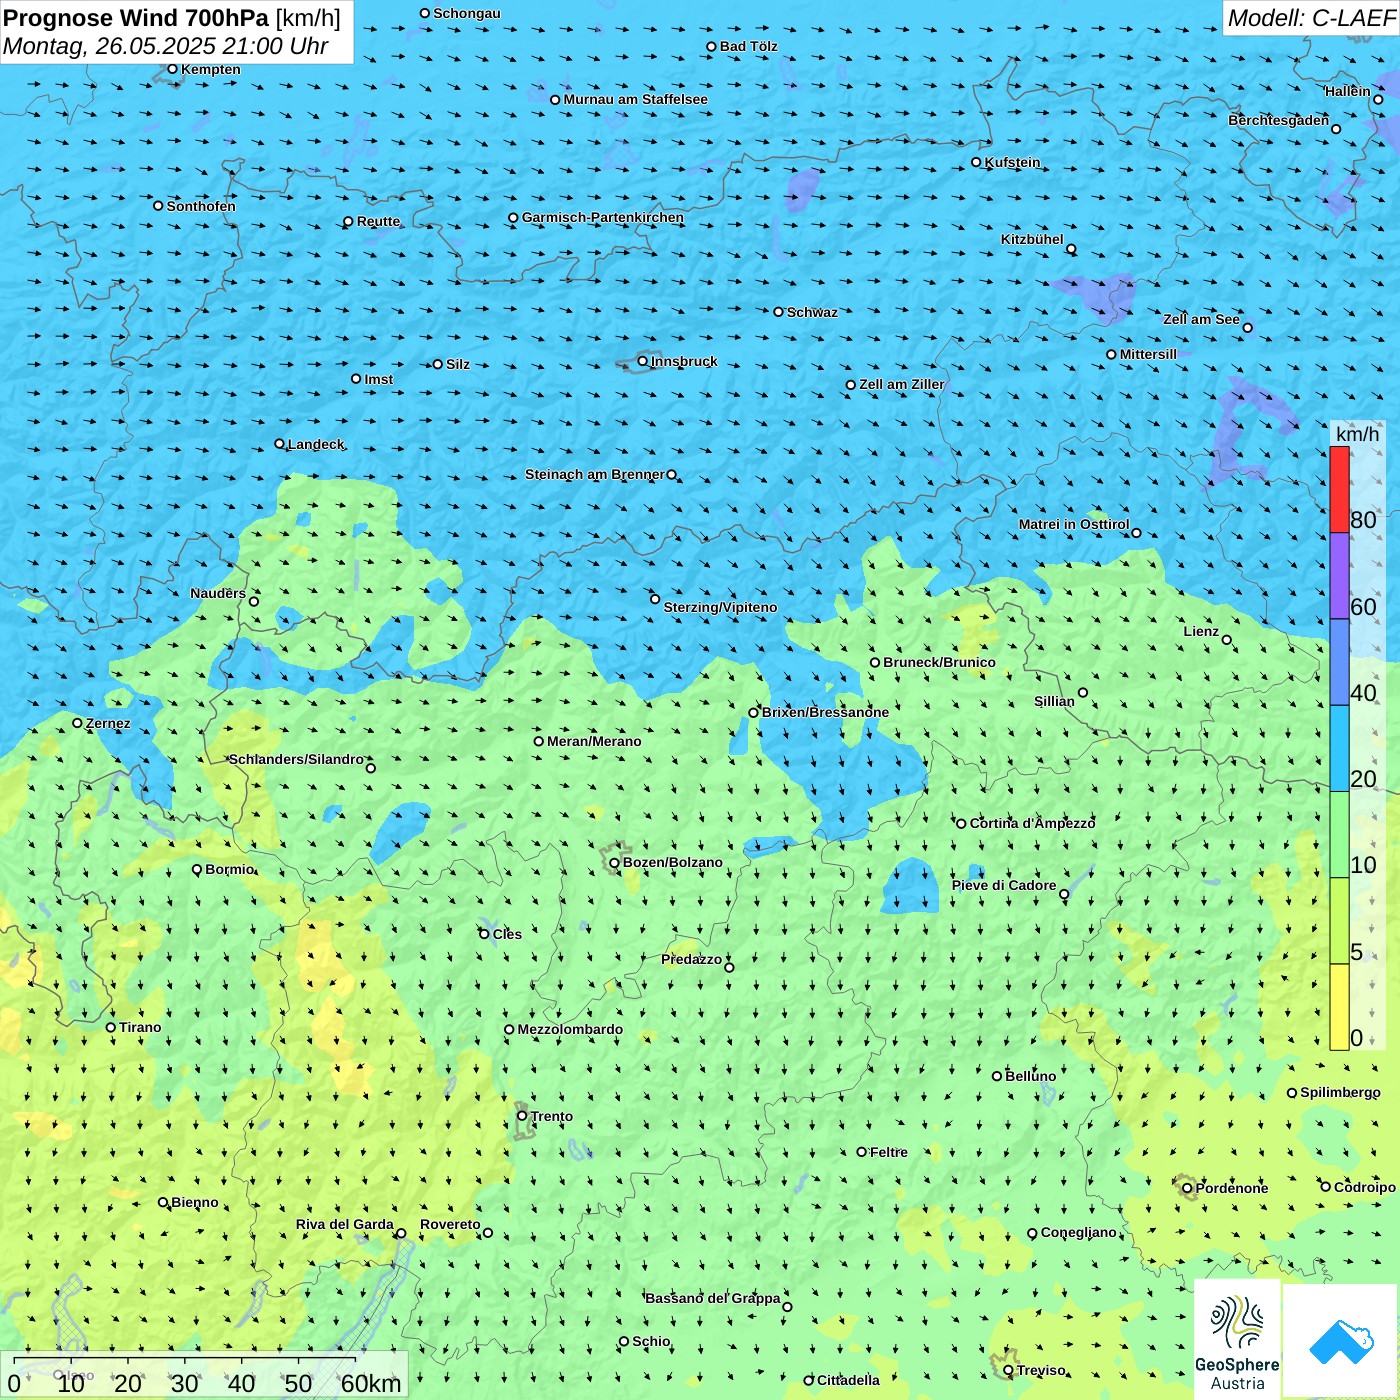The height and width of the screenshot is (1400, 1400).
Task: Click the GeoSphere Austria logo
Action: (x=1237, y=1340)
